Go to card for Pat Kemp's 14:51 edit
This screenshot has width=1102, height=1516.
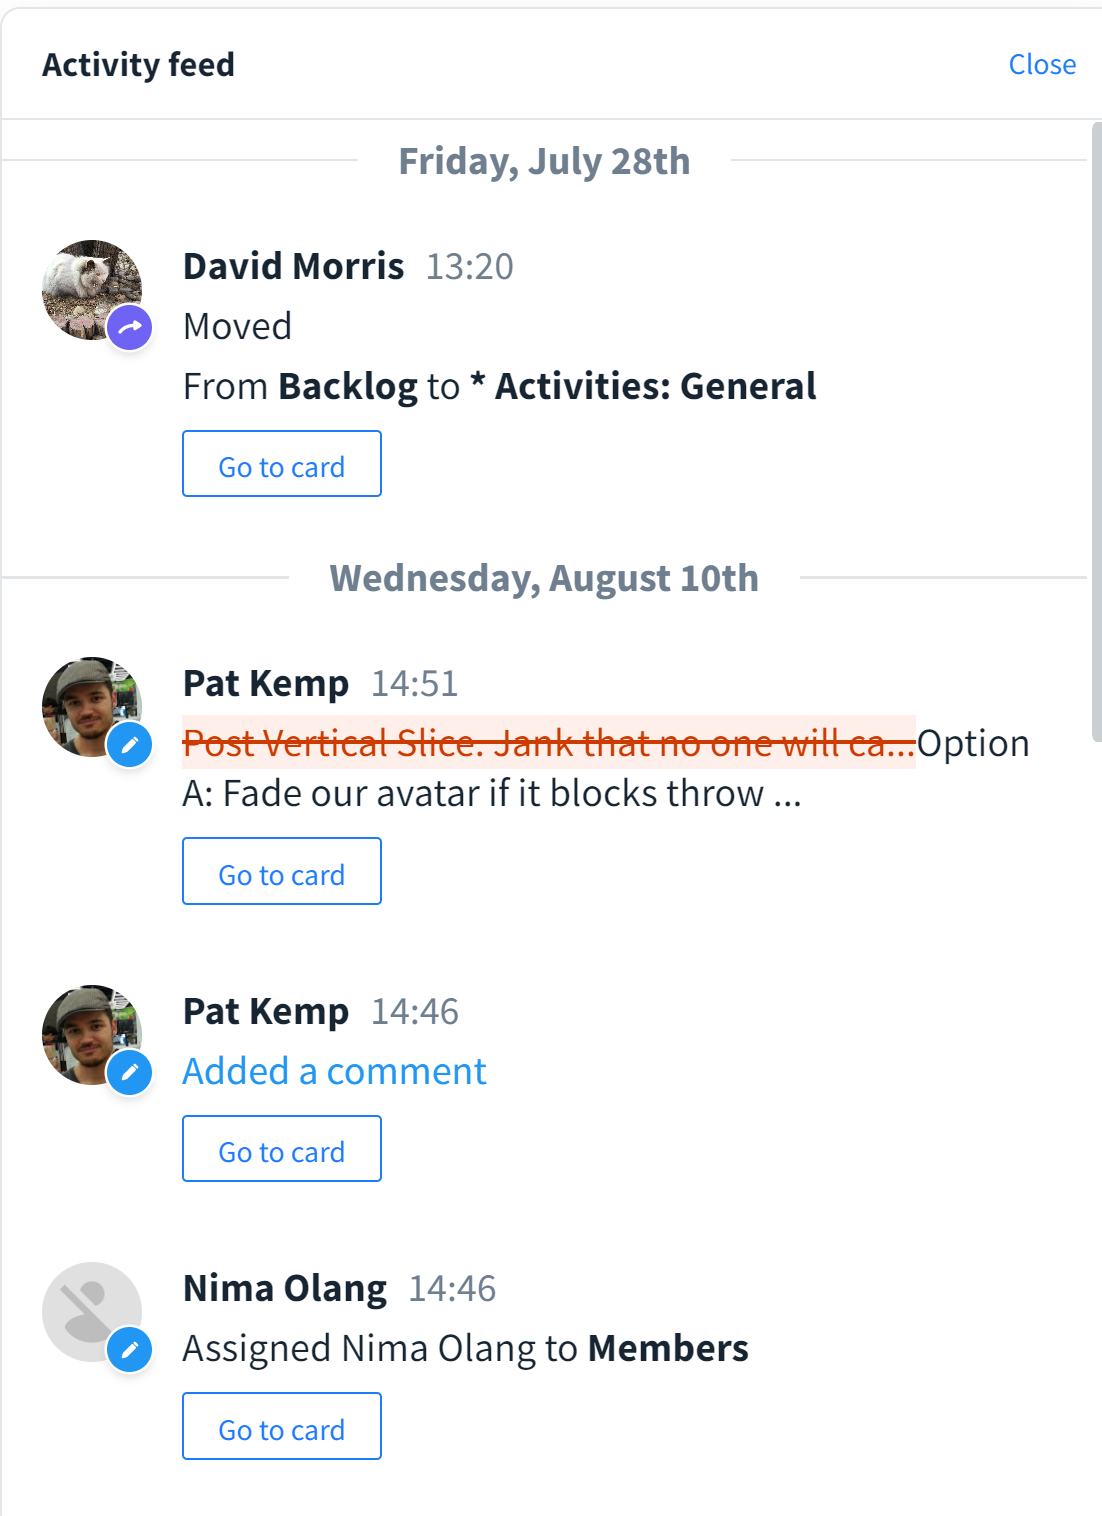click(x=282, y=871)
